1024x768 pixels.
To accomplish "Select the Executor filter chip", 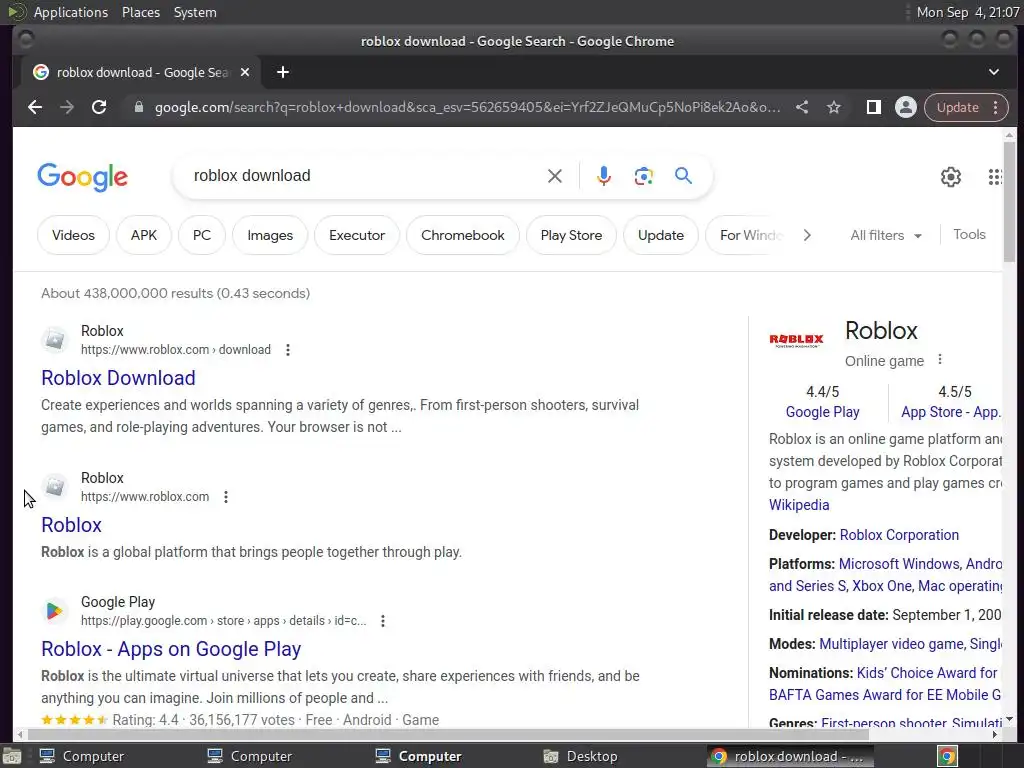I will tap(357, 235).
